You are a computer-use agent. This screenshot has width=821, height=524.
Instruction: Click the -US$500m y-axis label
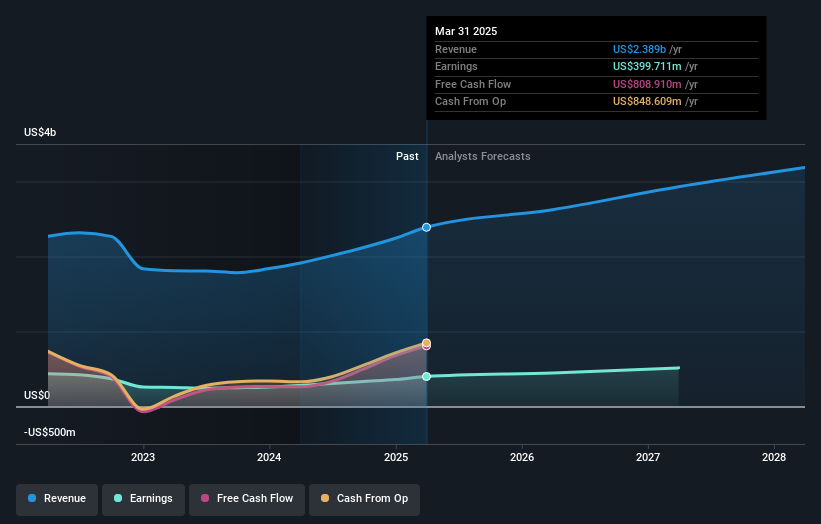tap(50, 432)
